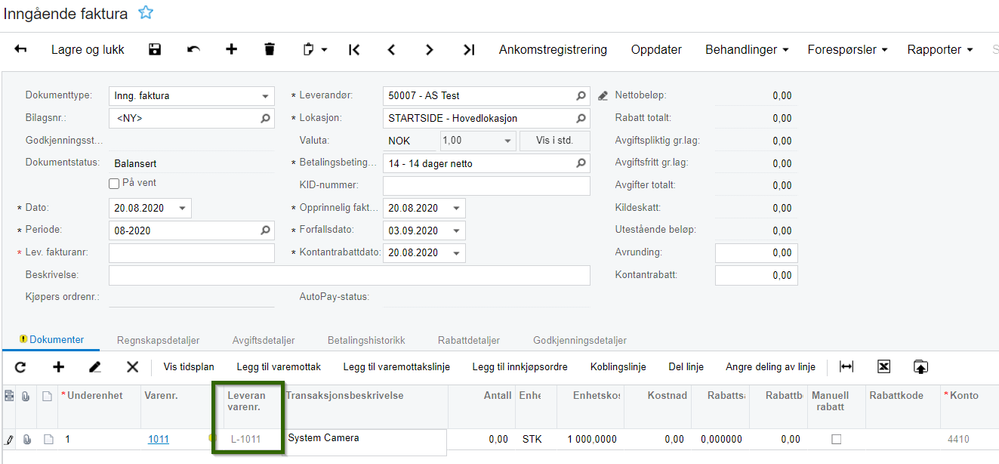Click the favorite star next to Inngående faktura
The height and width of the screenshot is (464, 999).
tap(146, 13)
